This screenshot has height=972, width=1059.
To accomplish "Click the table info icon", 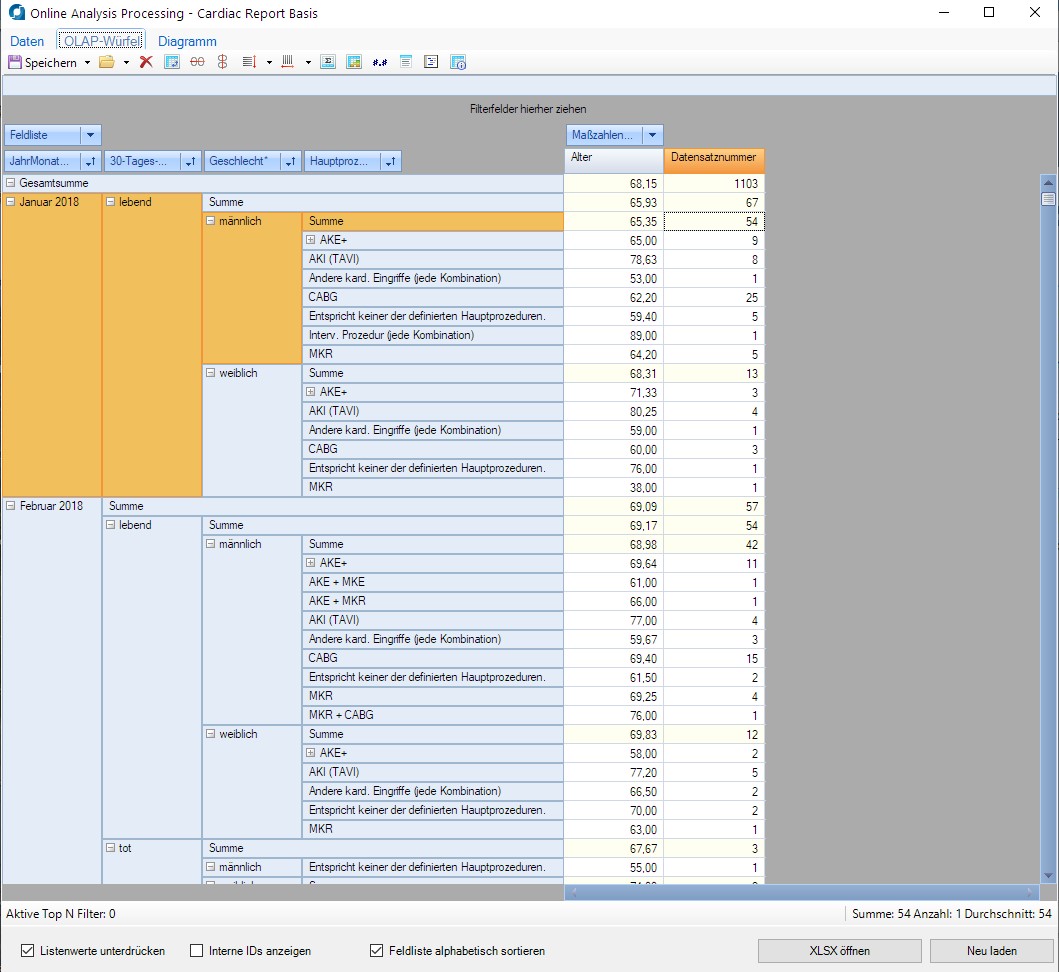I will (x=458, y=62).
